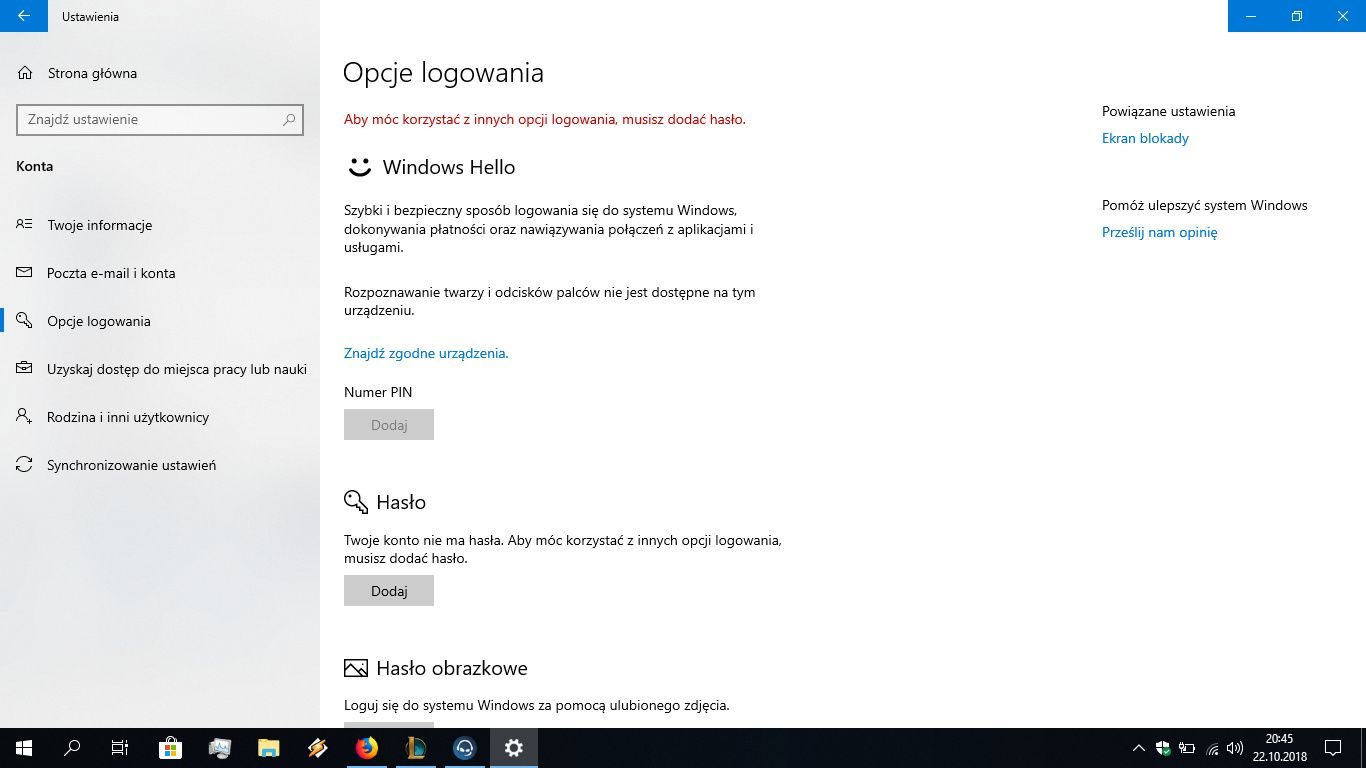Click the battery power tray icon

pos(1187,748)
